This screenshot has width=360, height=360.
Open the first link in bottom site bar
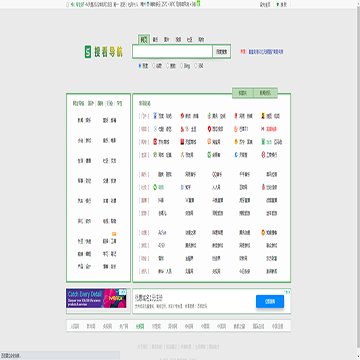tap(75, 326)
